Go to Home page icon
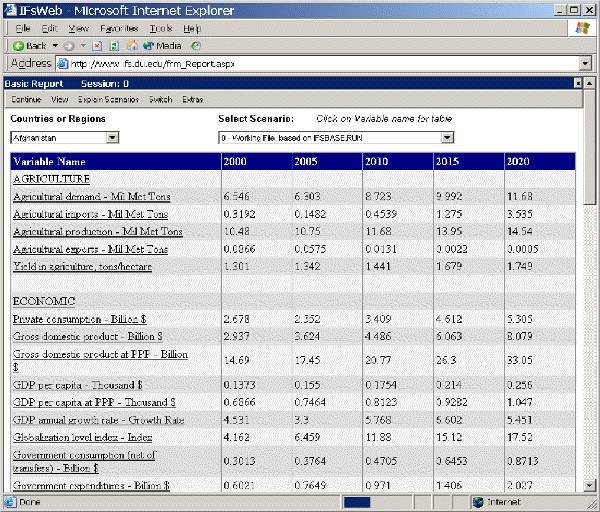This screenshot has width=600, height=512. coord(132,46)
